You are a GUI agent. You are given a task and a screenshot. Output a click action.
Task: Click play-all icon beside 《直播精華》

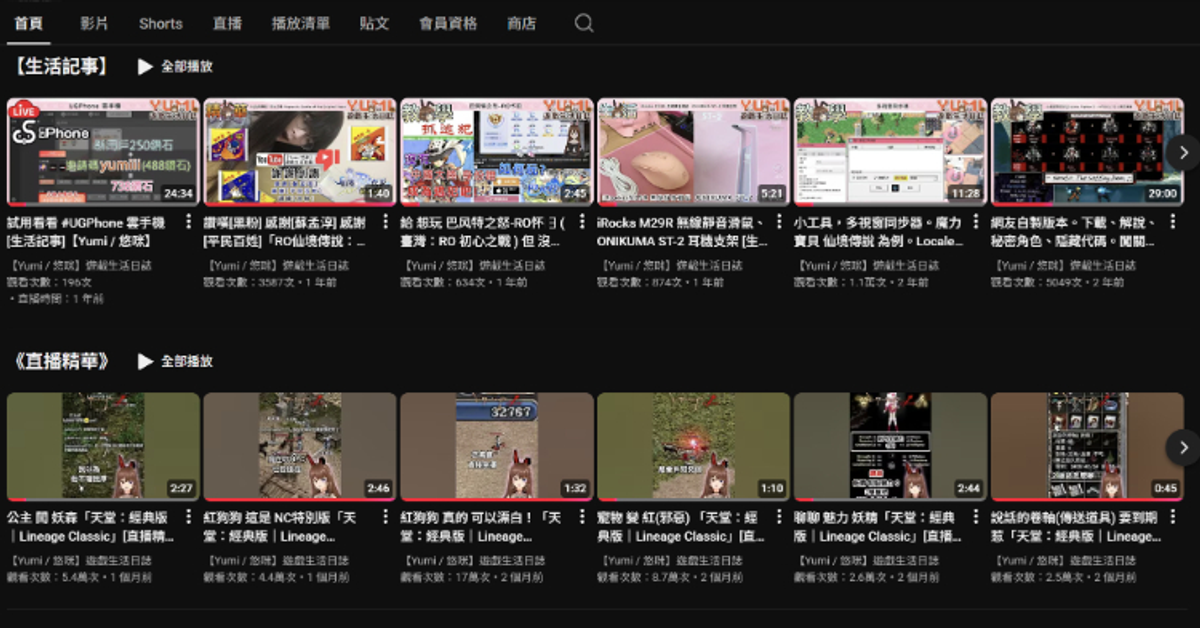click(x=146, y=361)
